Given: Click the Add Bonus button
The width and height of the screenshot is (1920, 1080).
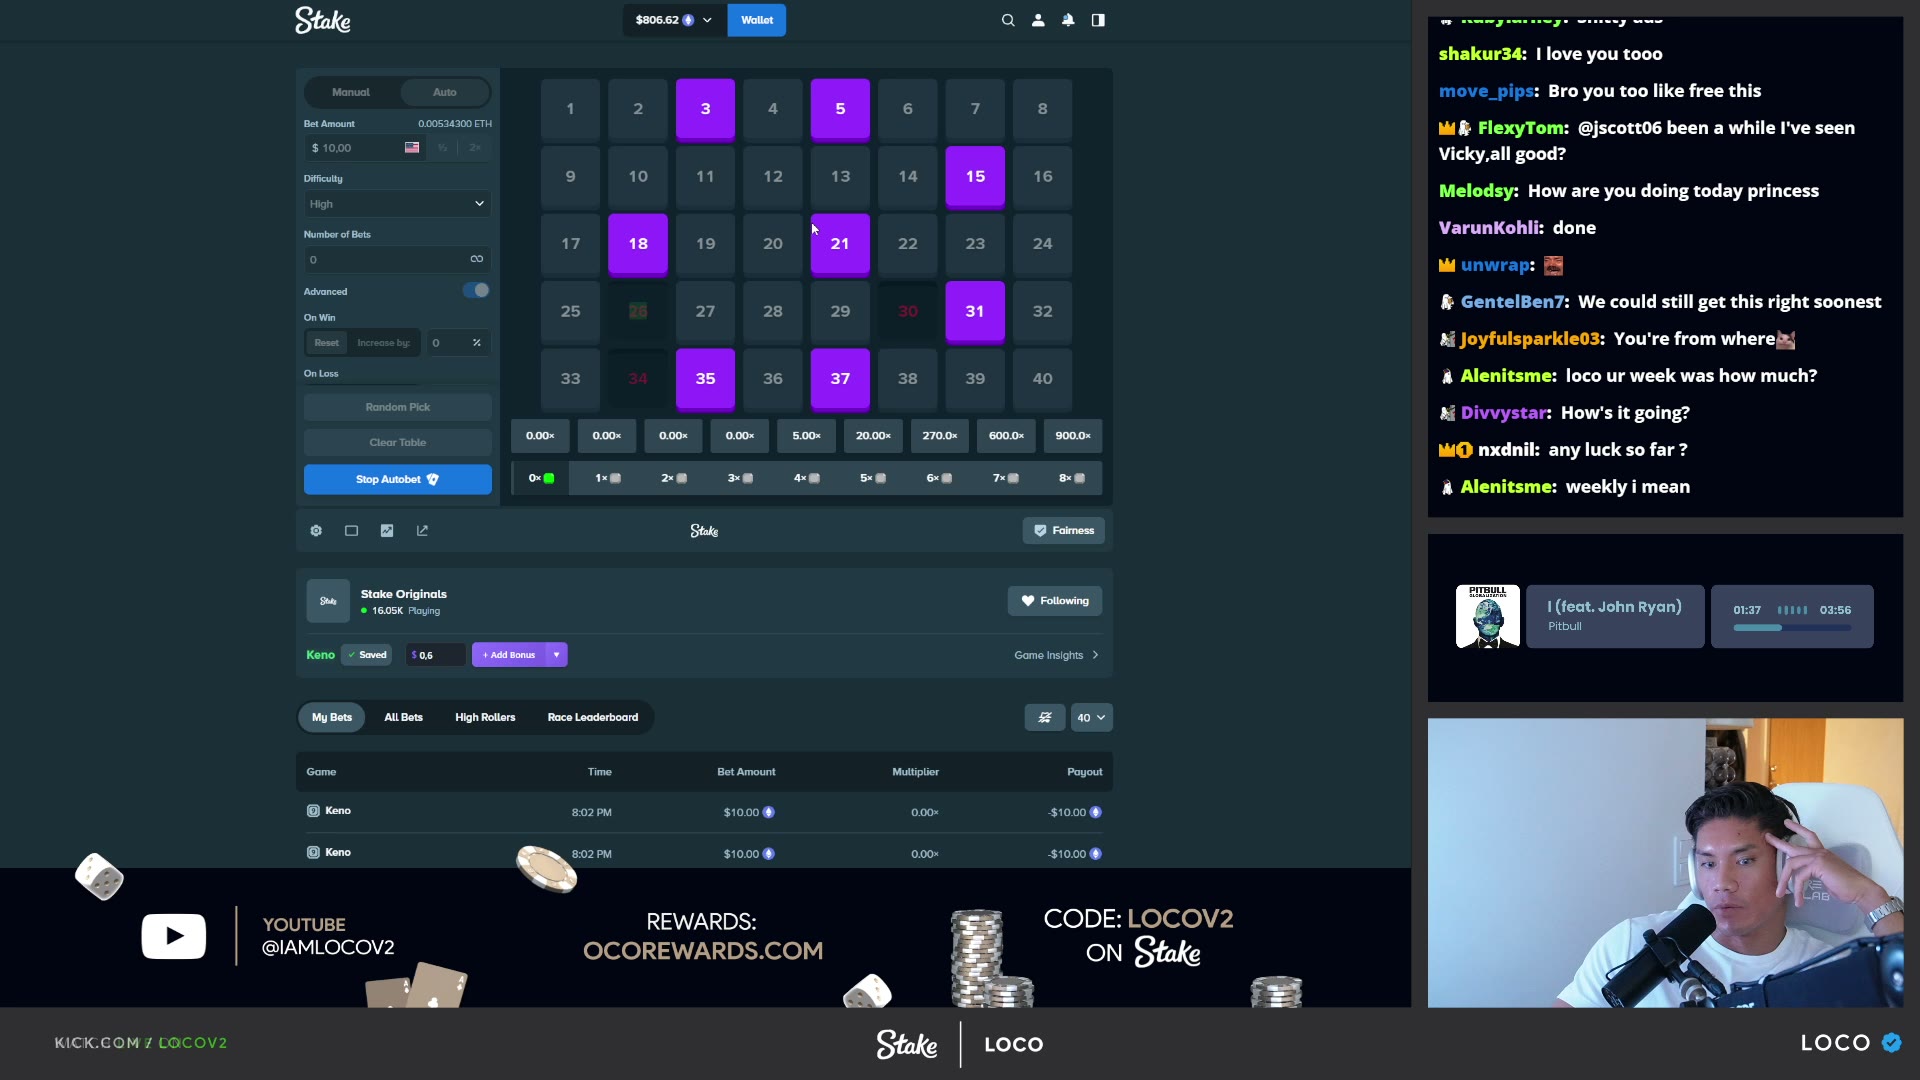Looking at the screenshot, I should (x=510, y=655).
